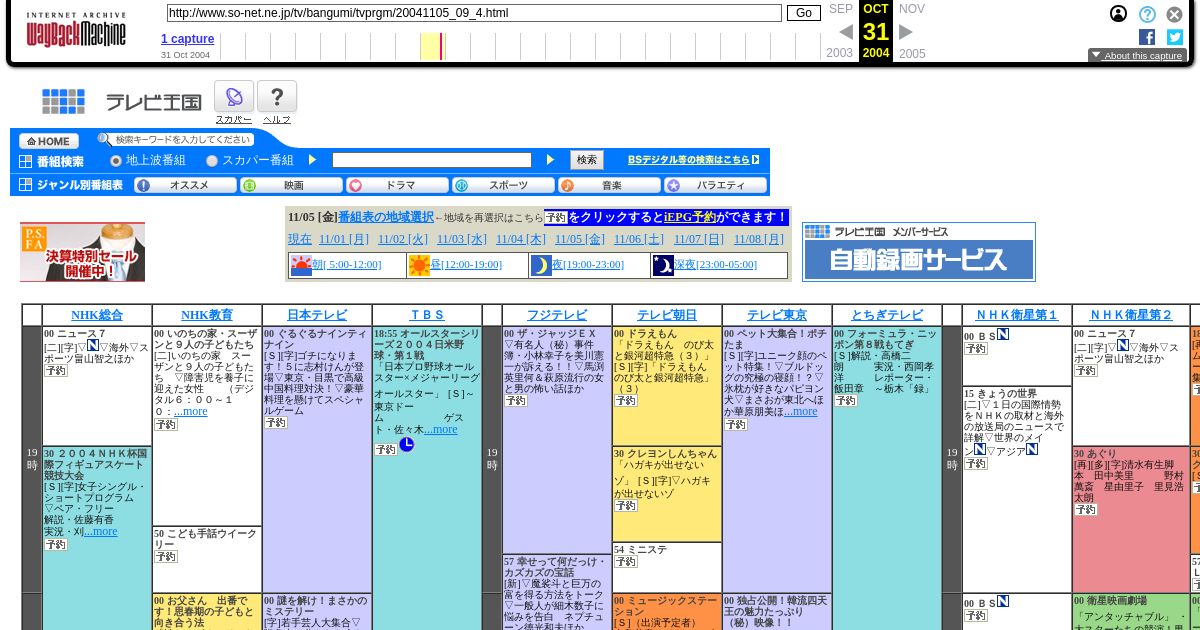1200x630 pixels.
Task: Open the Wayback Machine logo link
Action: click(x=76, y=31)
